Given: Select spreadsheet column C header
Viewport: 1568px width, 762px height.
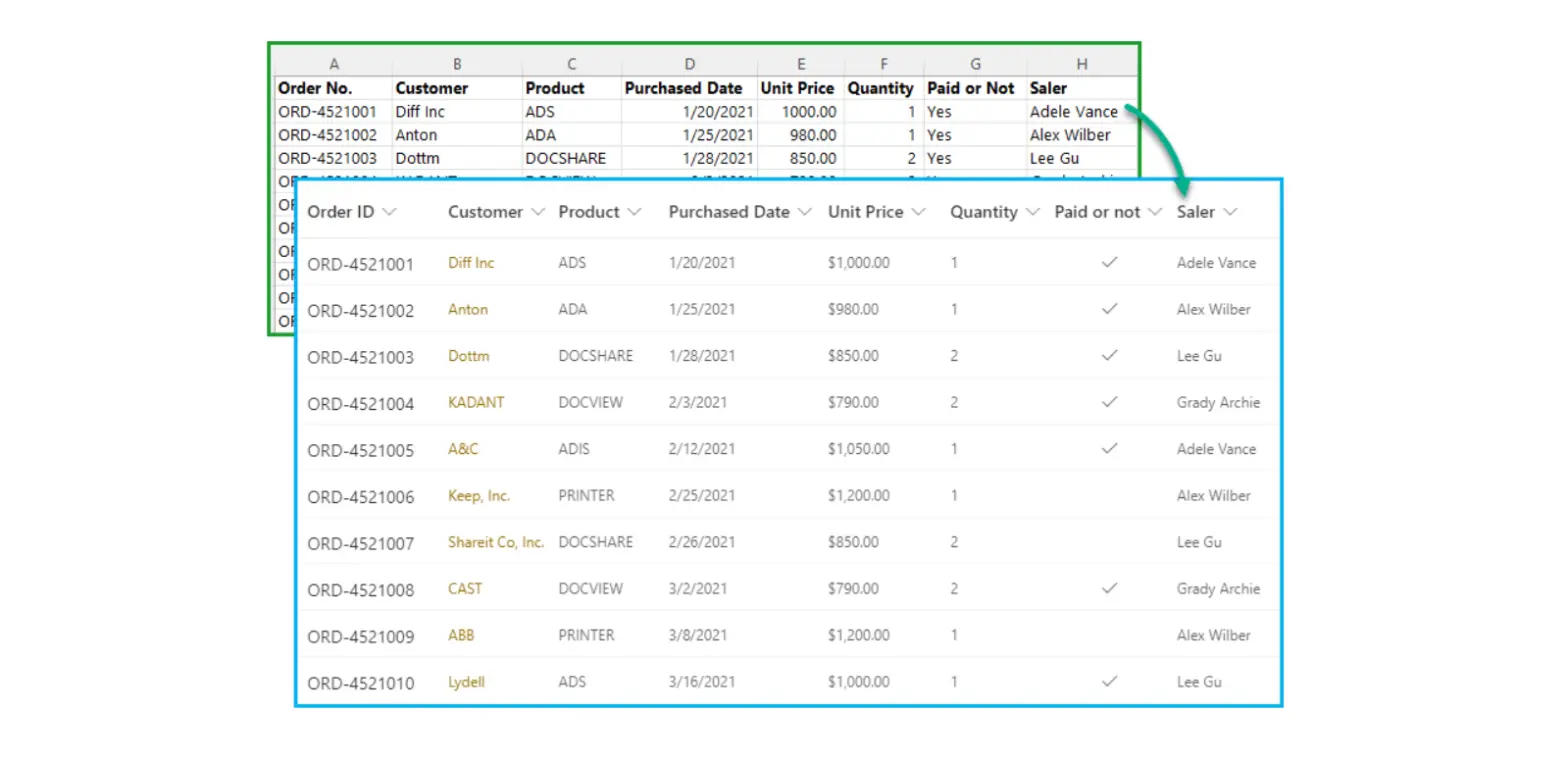Looking at the screenshot, I should tap(571, 64).
